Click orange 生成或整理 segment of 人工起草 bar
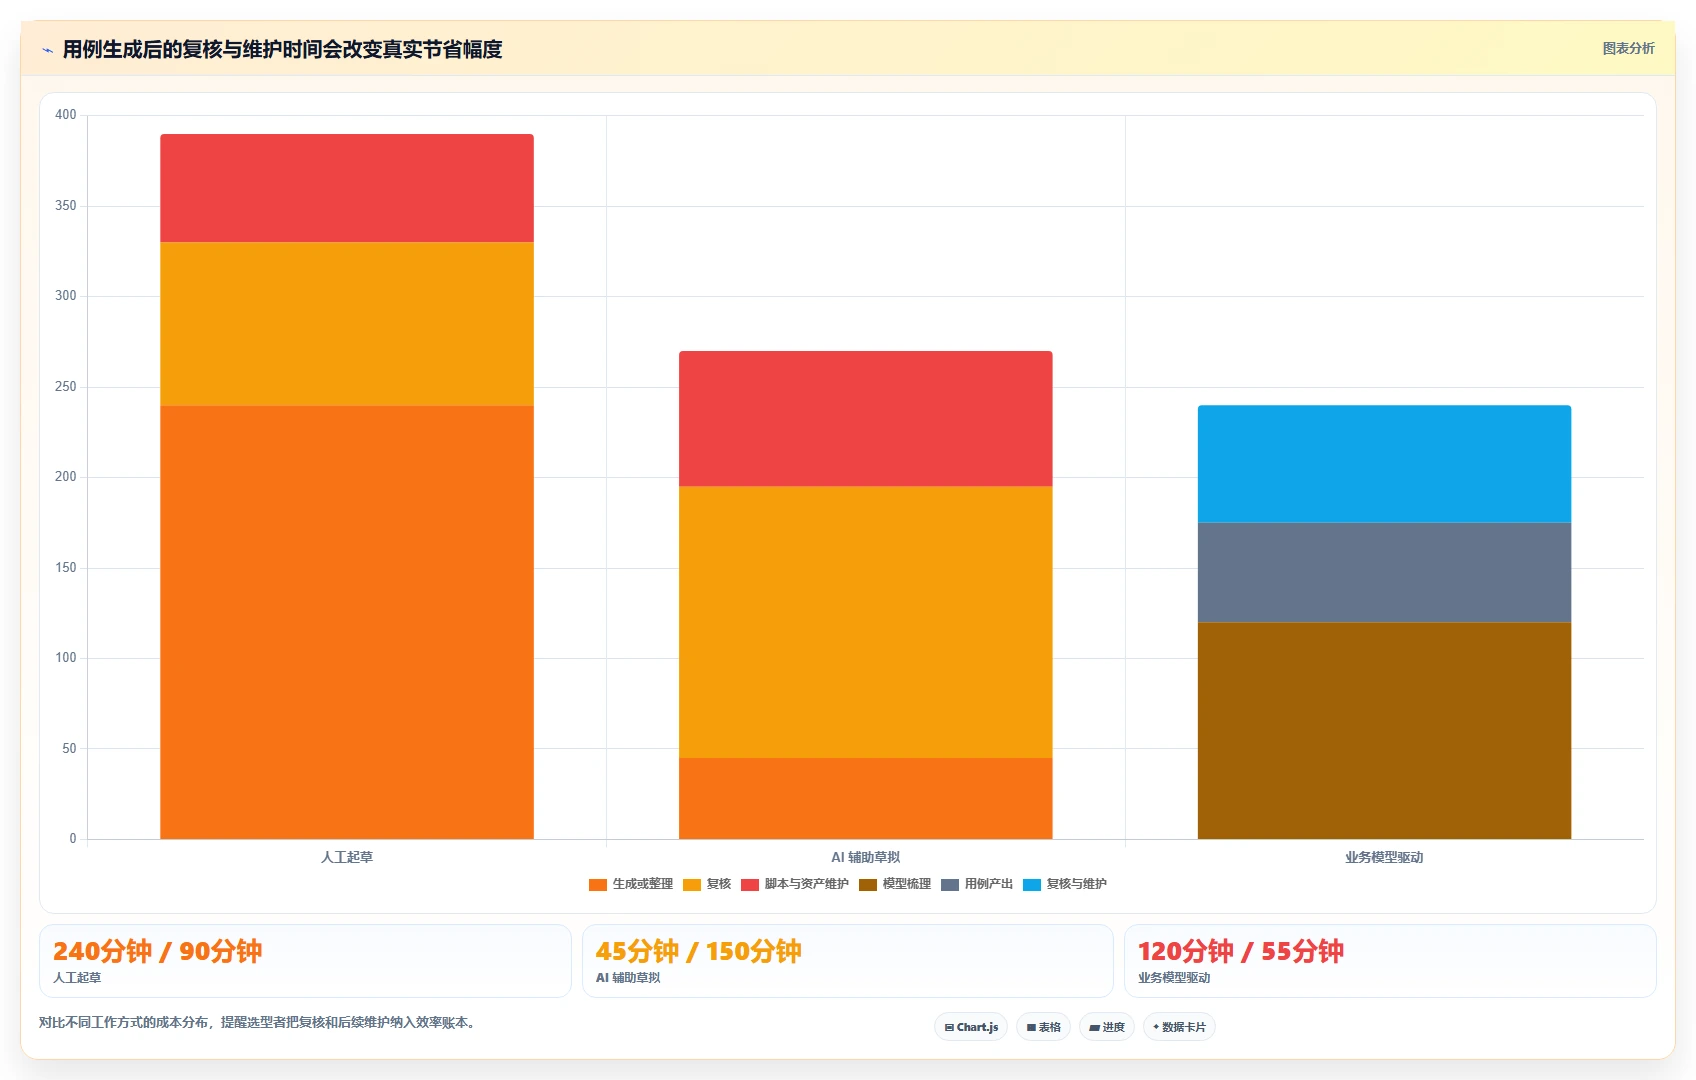Image resolution: width=1696 pixels, height=1080 pixels. pos(347,622)
